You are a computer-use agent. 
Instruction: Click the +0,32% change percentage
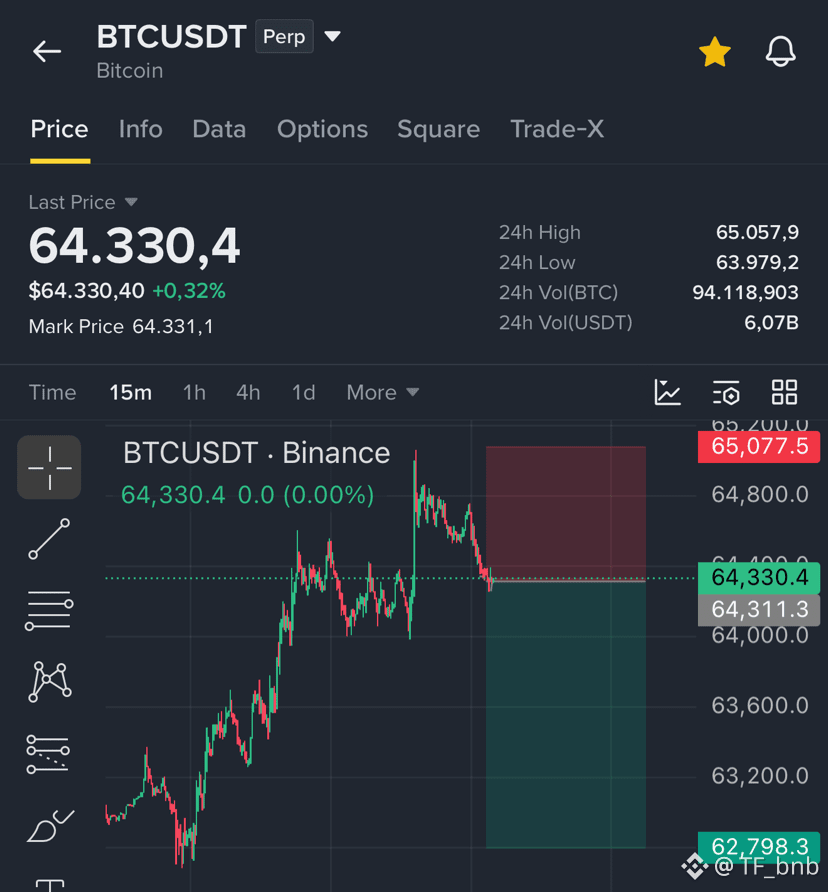click(189, 291)
